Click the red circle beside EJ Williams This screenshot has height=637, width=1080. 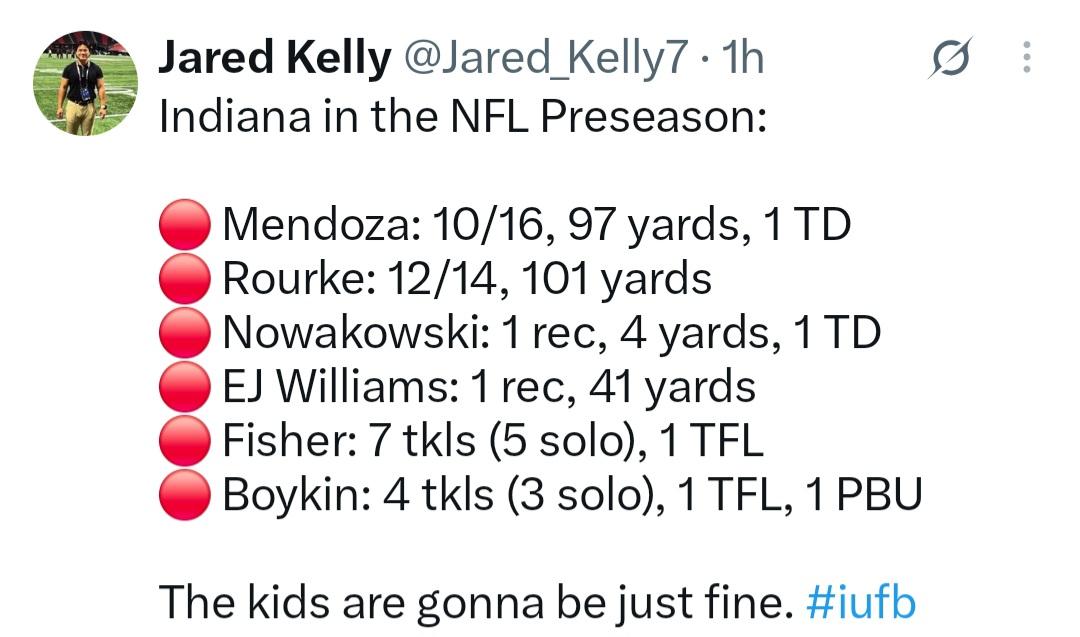(x=185, y=386)
